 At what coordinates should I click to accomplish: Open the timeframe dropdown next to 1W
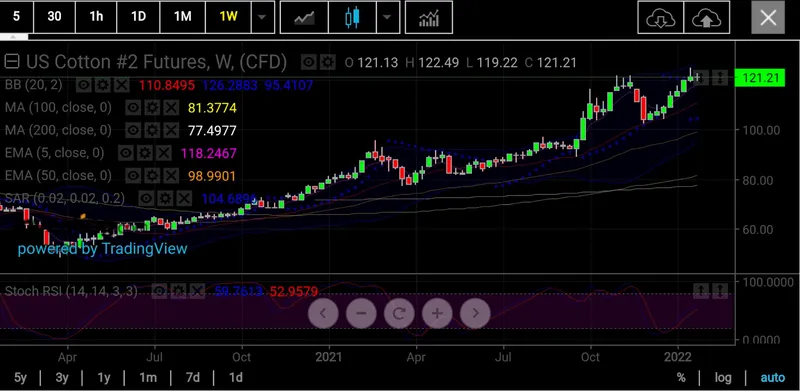click(262, 17)
